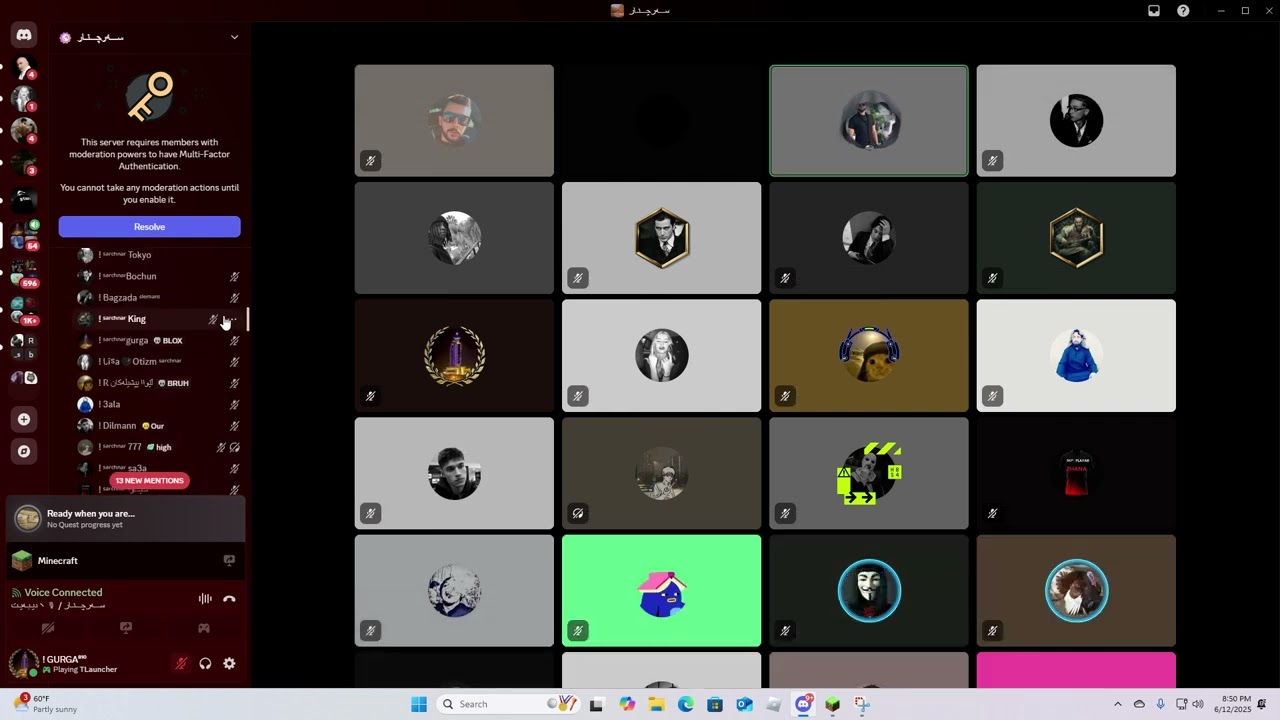
Task: Select voice user 777
Action: (x=160, y=447)
